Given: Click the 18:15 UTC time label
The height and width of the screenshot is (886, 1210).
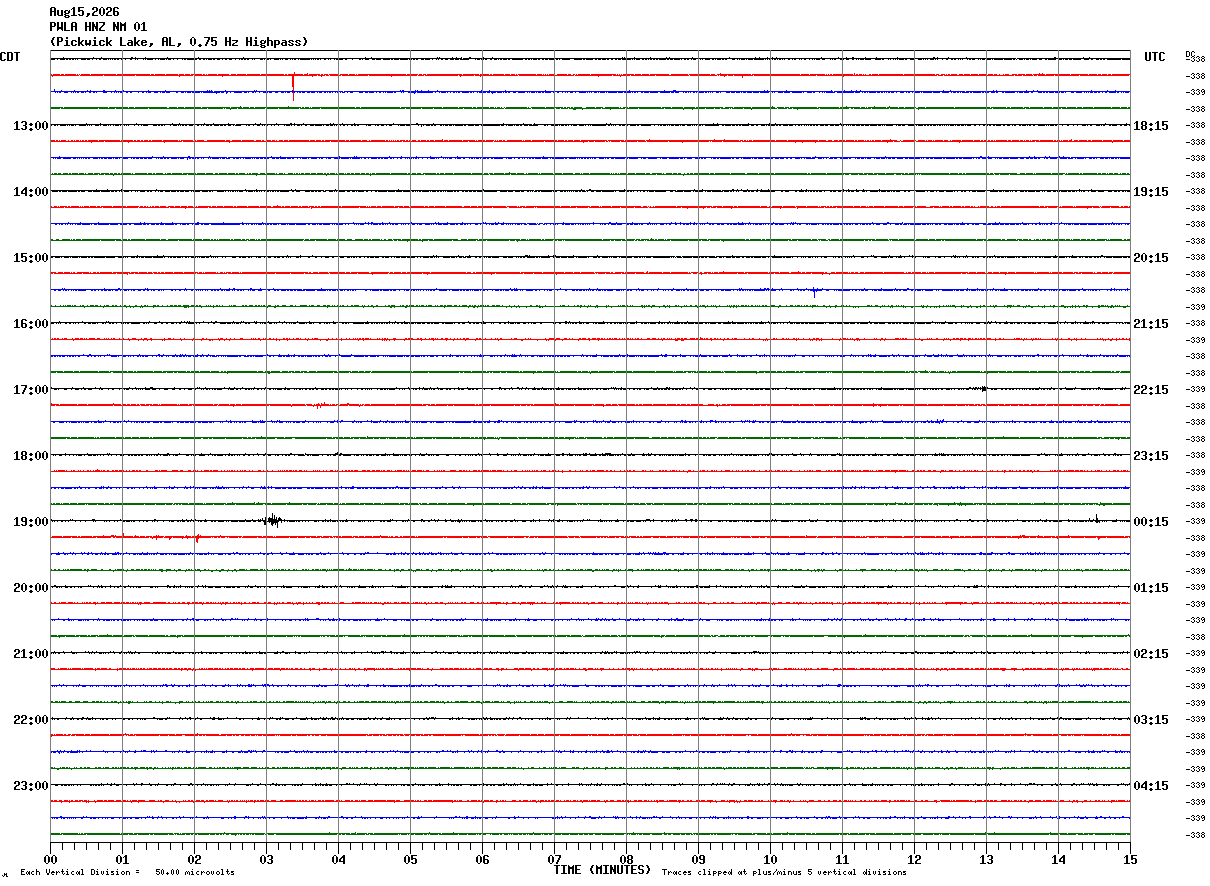Looking at the screenshot, I should pyautogui.click(x=1151, y=126).
